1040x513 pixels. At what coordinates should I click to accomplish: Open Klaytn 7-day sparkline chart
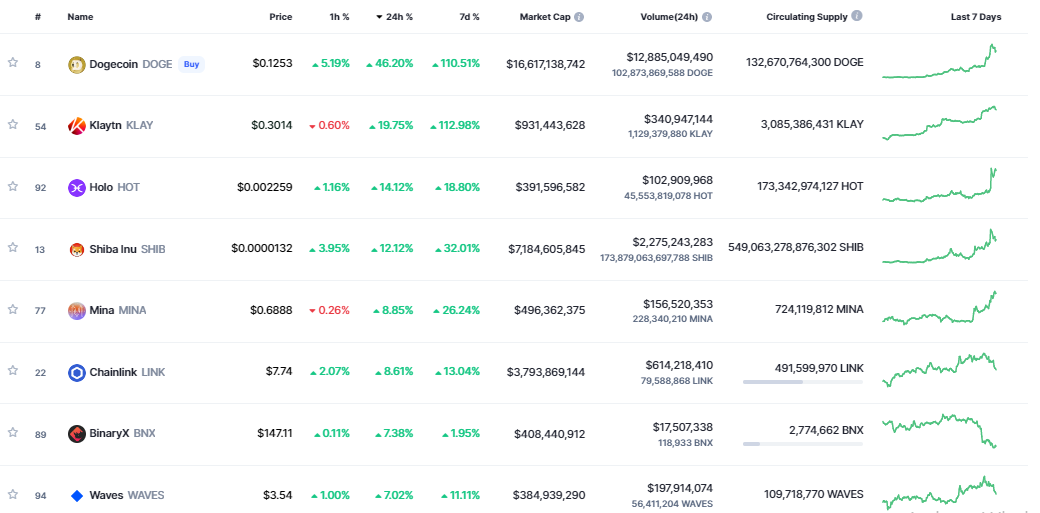[939, 123]
